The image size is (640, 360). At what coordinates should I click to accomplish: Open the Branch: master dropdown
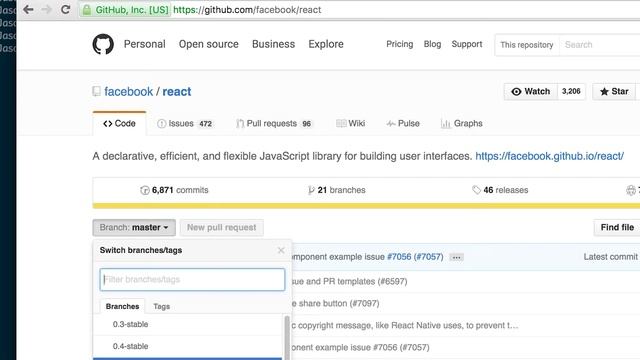pyautogui.click(x=134, y=227)
